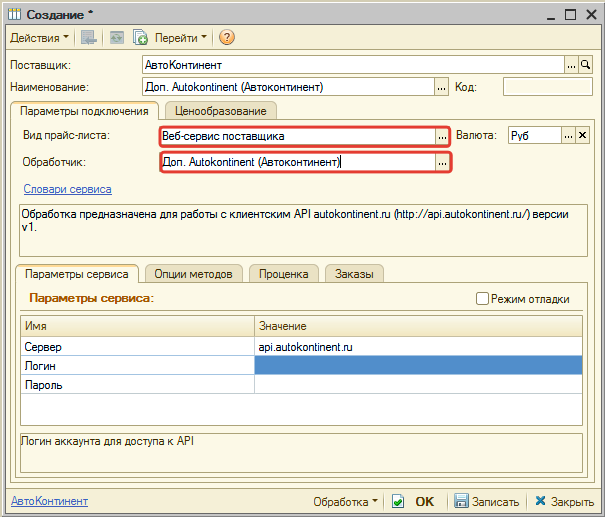Click the help question mark icon
Viewport: 605px width, 517px height.
(x=227, y=37)
